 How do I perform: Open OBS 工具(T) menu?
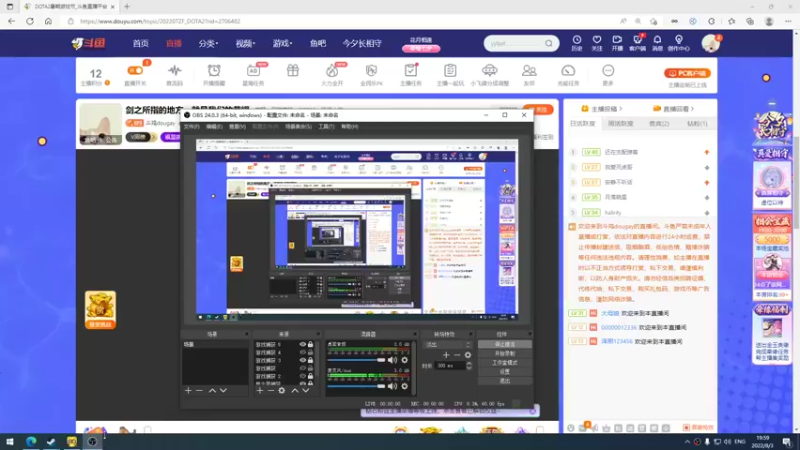click(326, 127)
